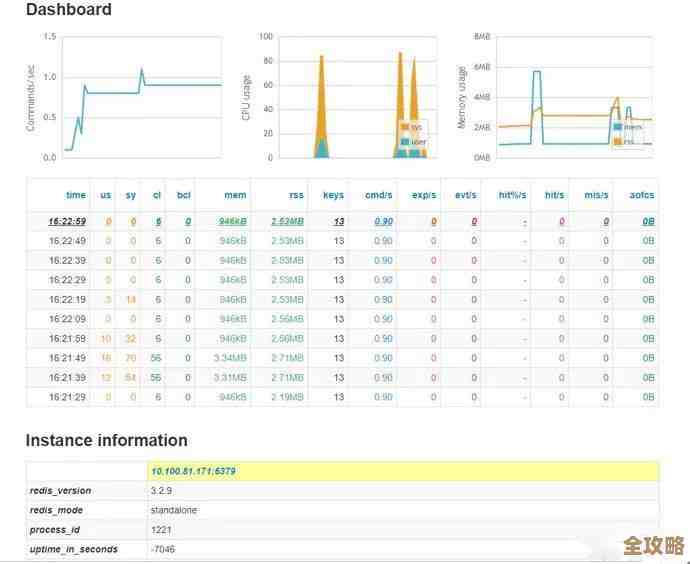Click the underlined 946kB mem value

(x=233, y=221)
